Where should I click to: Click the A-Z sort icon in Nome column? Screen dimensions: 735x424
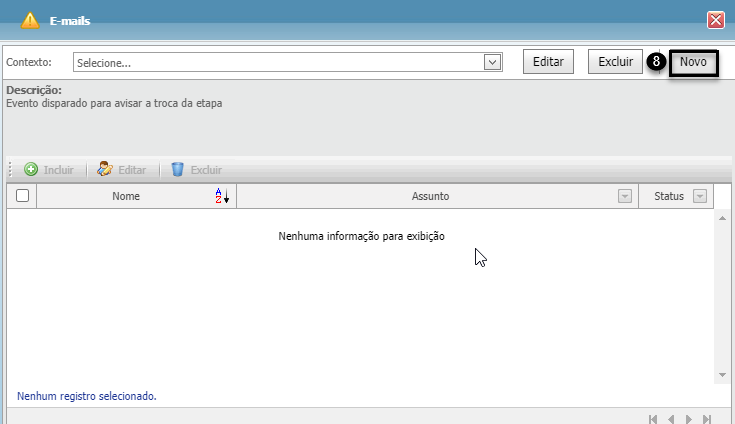[222, 196]
